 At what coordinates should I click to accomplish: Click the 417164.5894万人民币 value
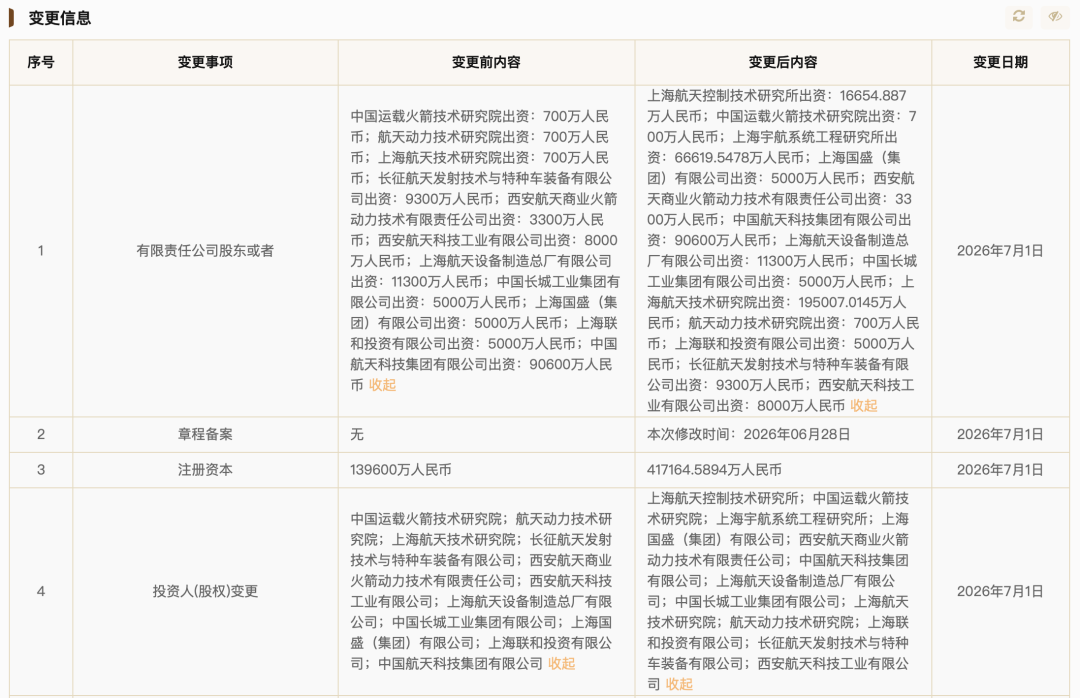click(x=714, y=469)
